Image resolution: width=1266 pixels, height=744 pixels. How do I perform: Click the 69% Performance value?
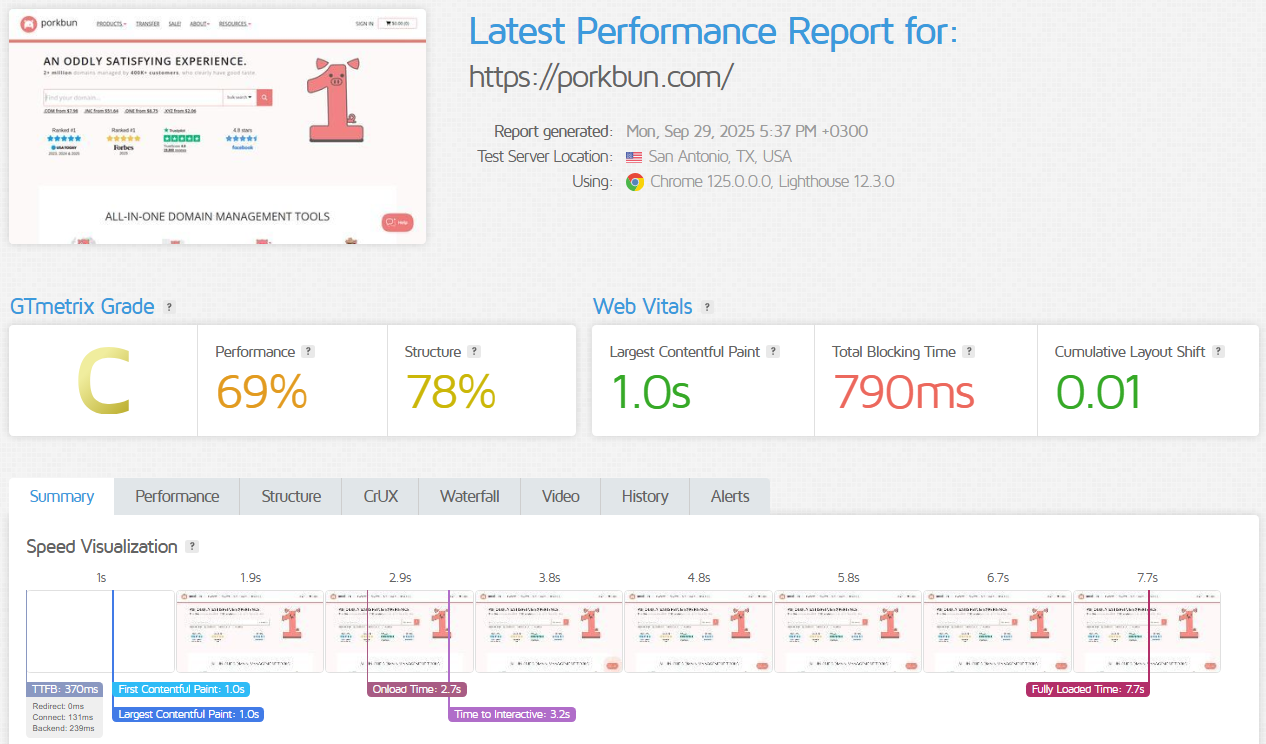pos(261,392)
